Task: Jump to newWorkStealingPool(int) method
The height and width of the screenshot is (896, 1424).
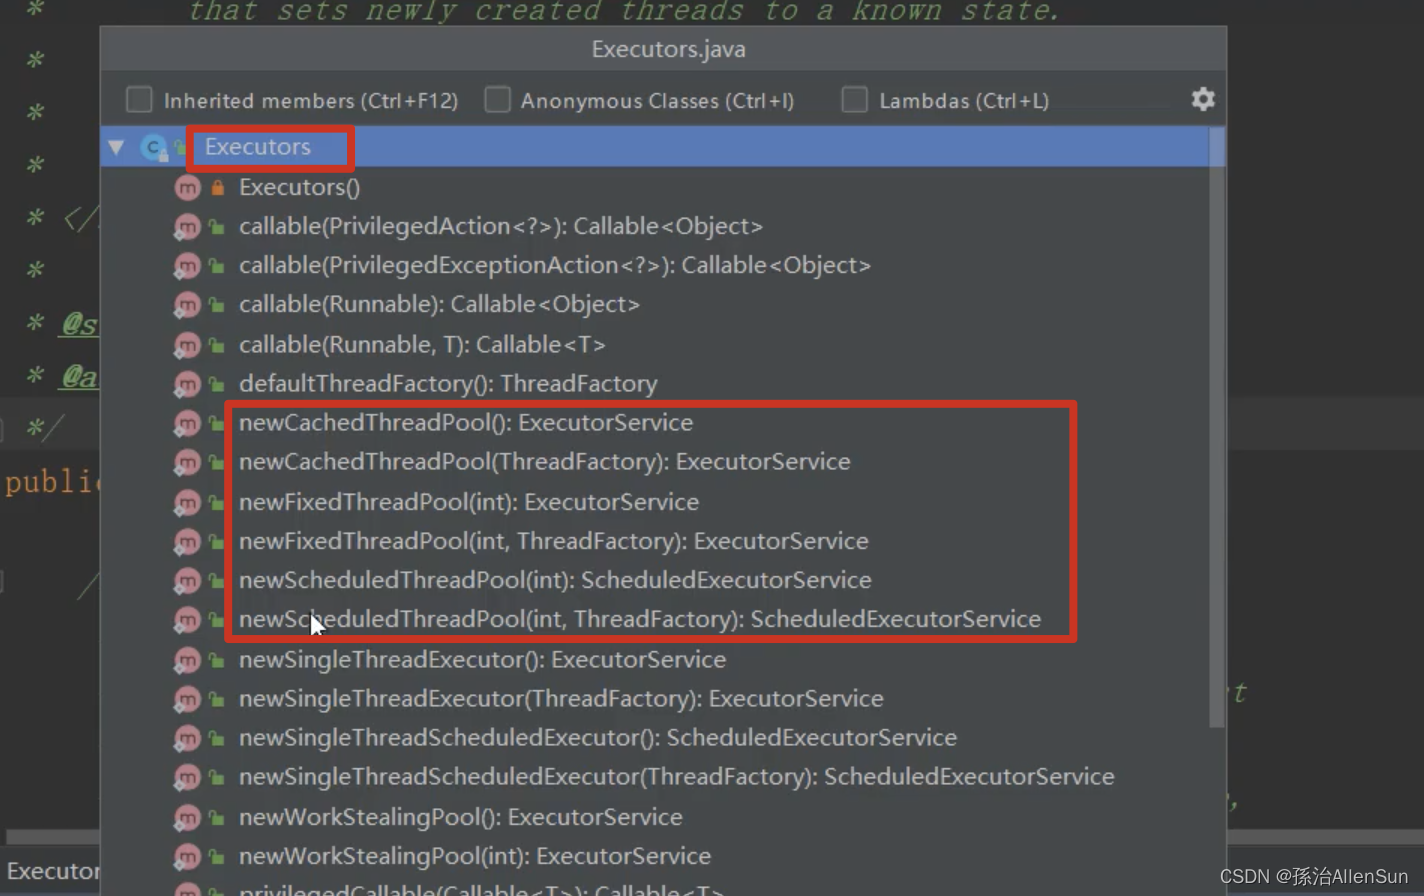Action: tap(475, 855)
